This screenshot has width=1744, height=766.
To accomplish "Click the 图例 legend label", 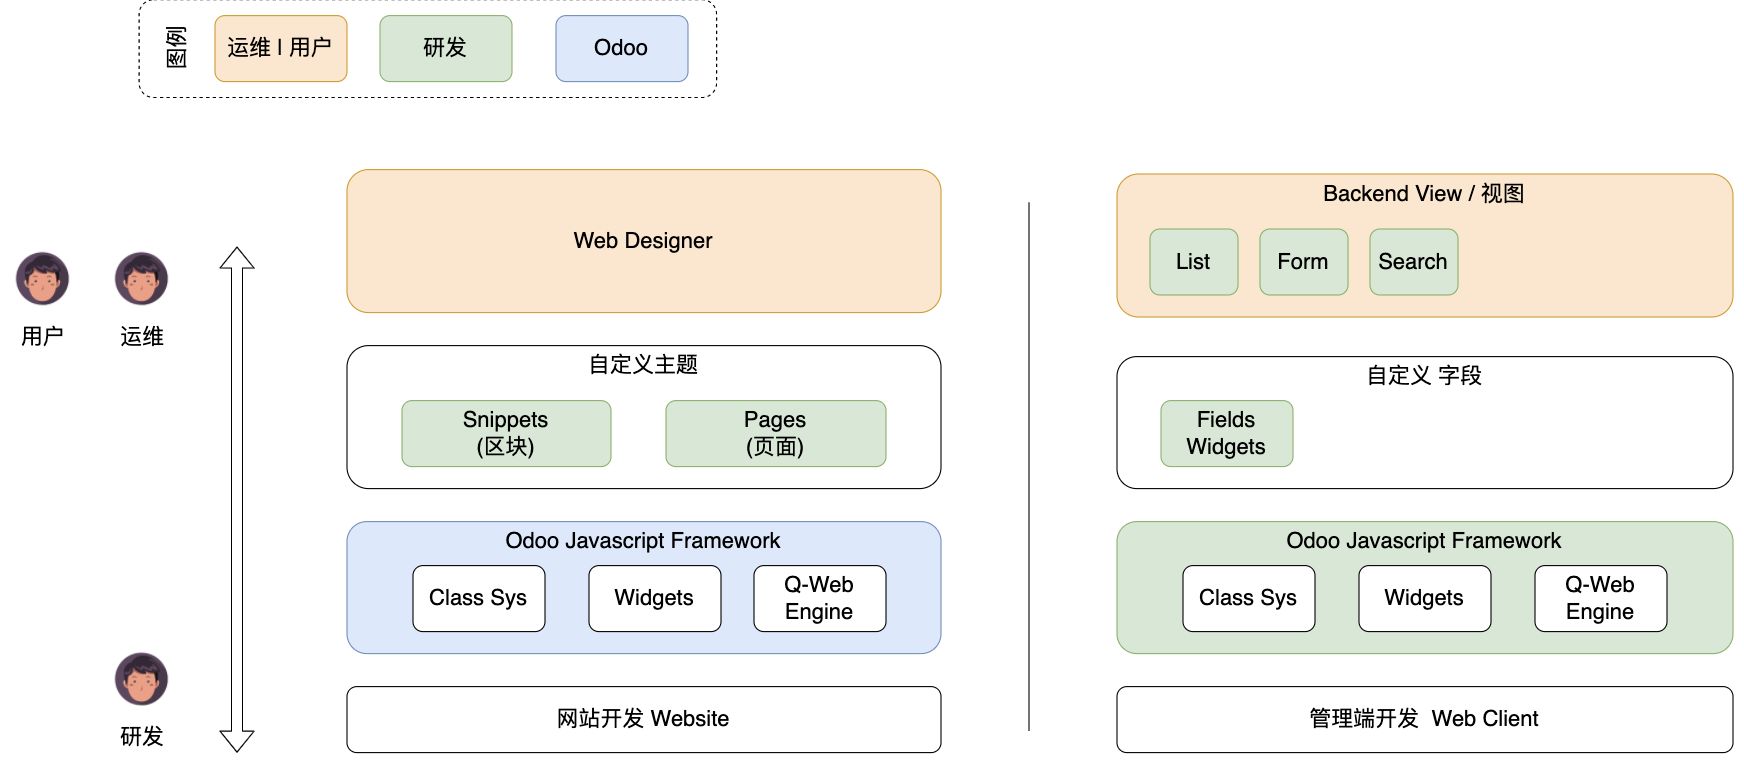I will (176, 48).
